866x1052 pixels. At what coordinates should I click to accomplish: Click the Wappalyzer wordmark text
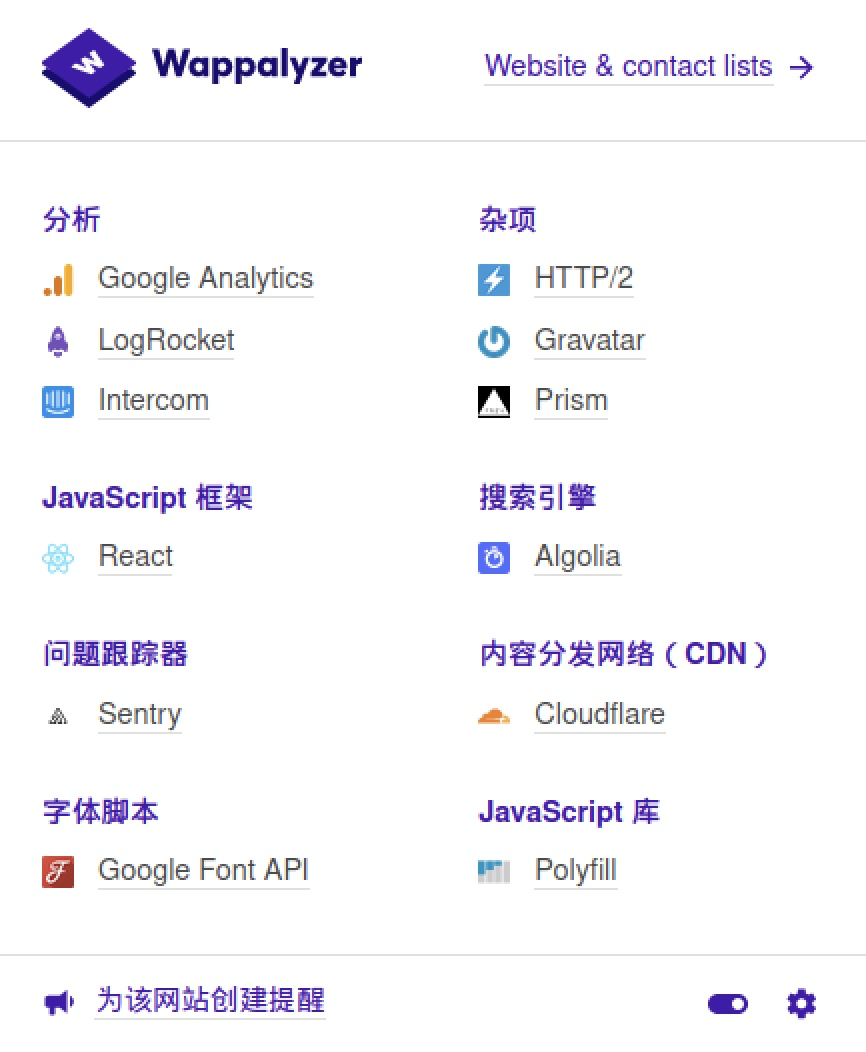(257, 66)
